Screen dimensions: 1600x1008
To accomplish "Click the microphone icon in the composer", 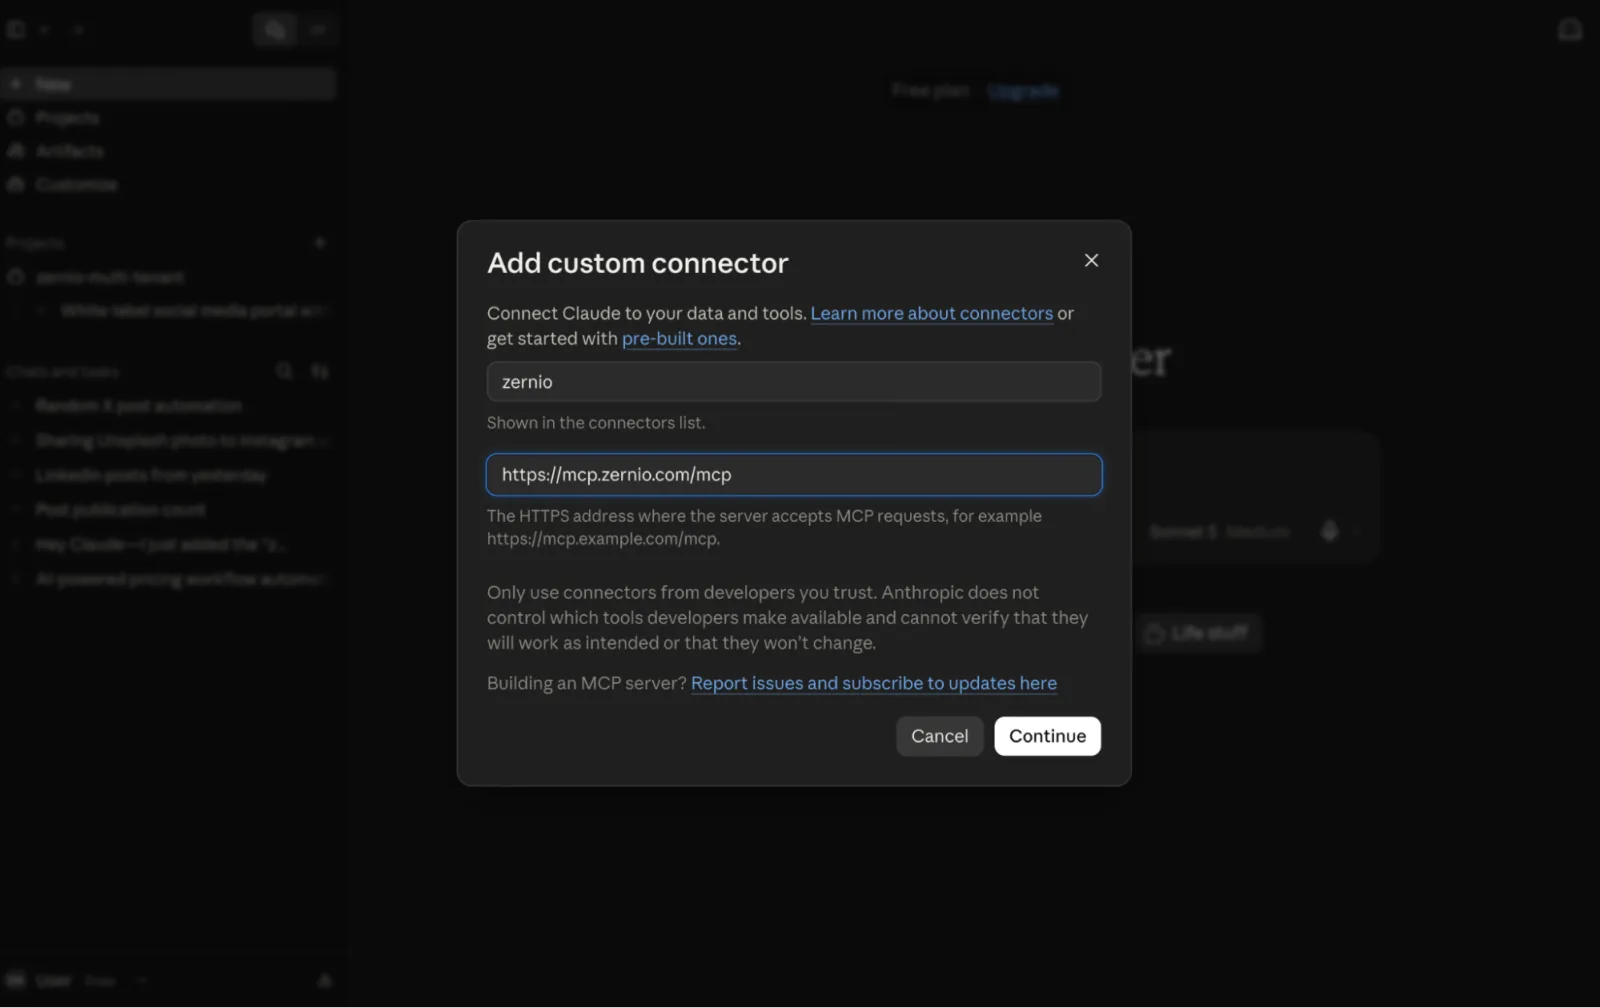I will tap(1329, 531).
